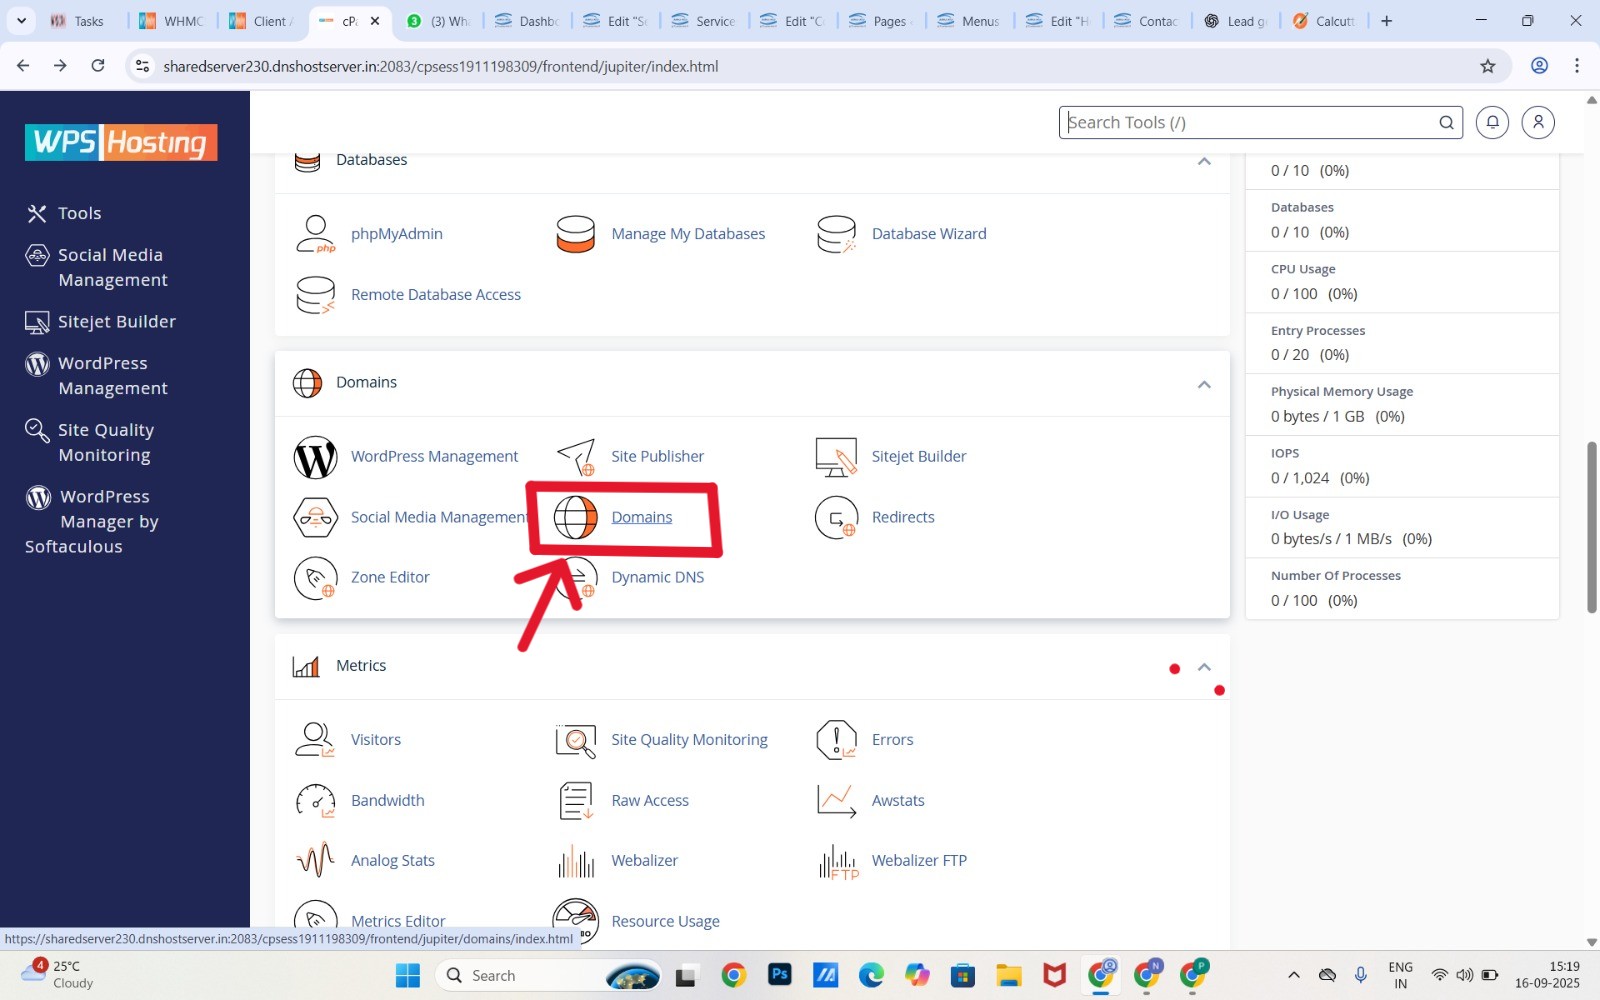The width and height of the screenshot is (1600, 1000).
Task: Open the user account icon
Action: pyautogui.click(x=1538, y=122)
